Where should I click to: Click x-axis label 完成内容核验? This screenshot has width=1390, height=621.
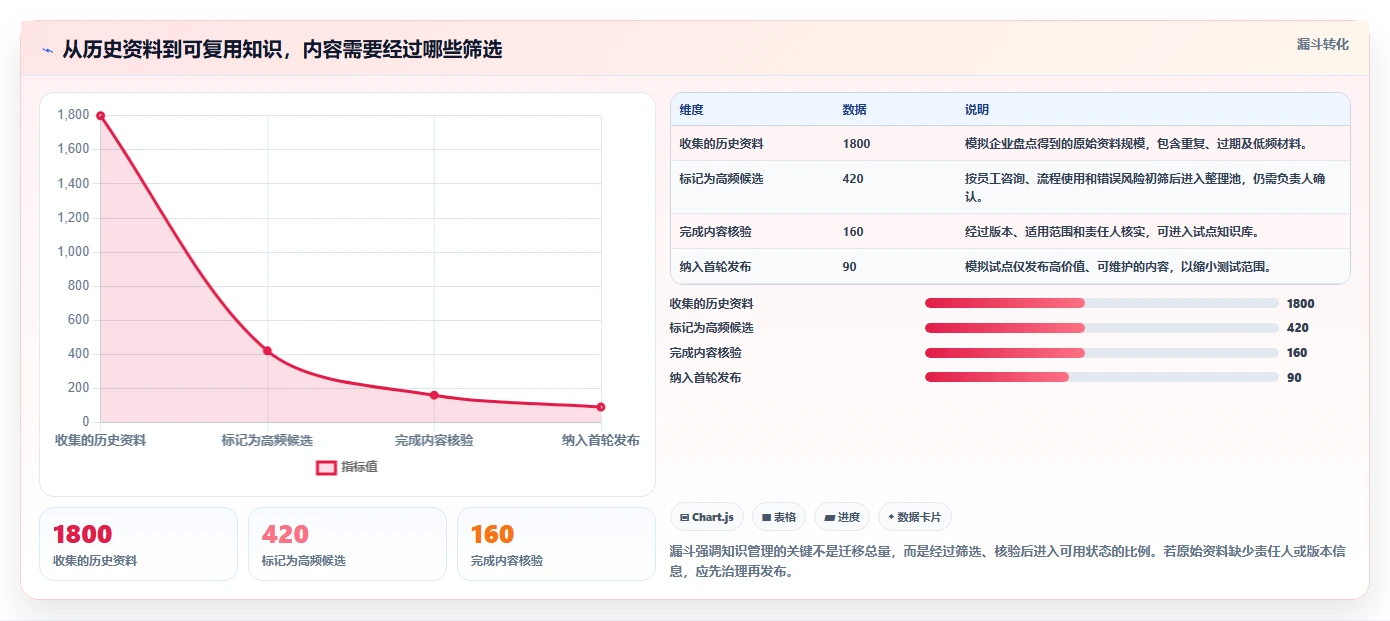tap(434, 440)
